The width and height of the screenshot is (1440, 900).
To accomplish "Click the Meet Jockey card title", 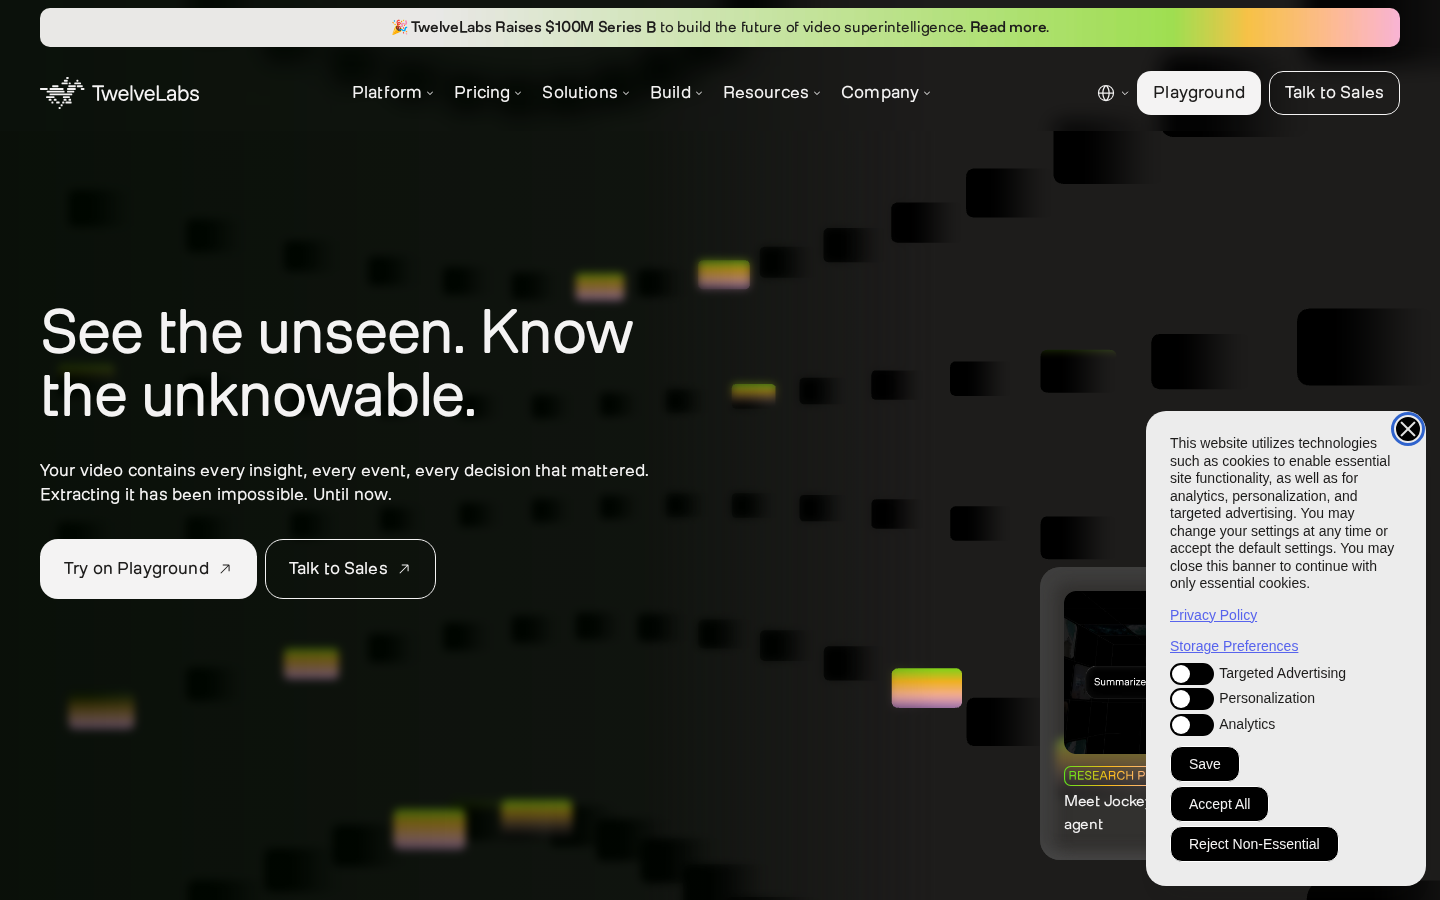I will coord(1105,813).
